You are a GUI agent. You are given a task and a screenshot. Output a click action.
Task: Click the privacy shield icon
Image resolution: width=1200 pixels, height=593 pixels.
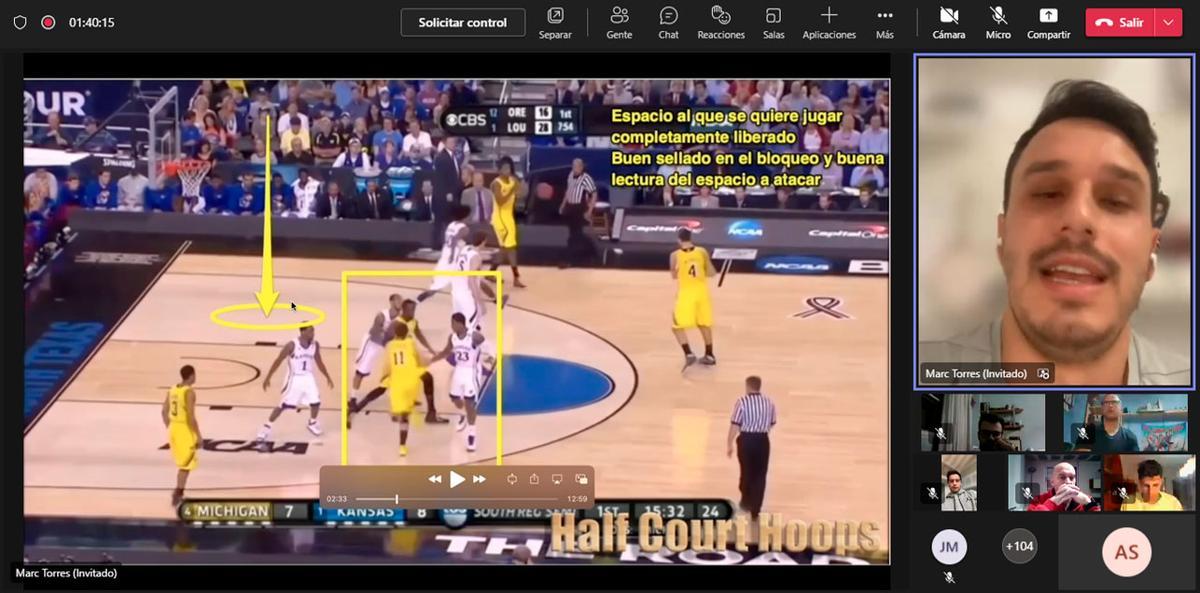[x=20, y=22]
